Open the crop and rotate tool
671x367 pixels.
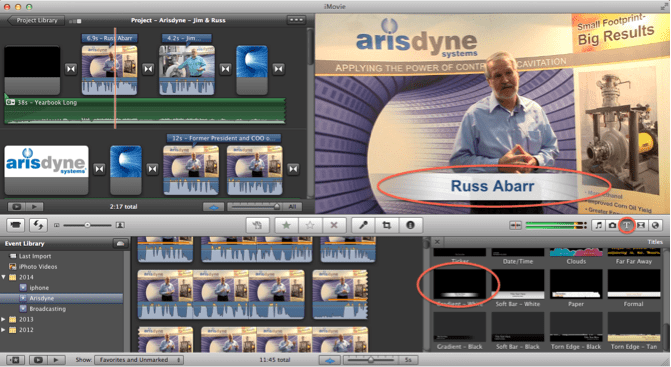387,225
